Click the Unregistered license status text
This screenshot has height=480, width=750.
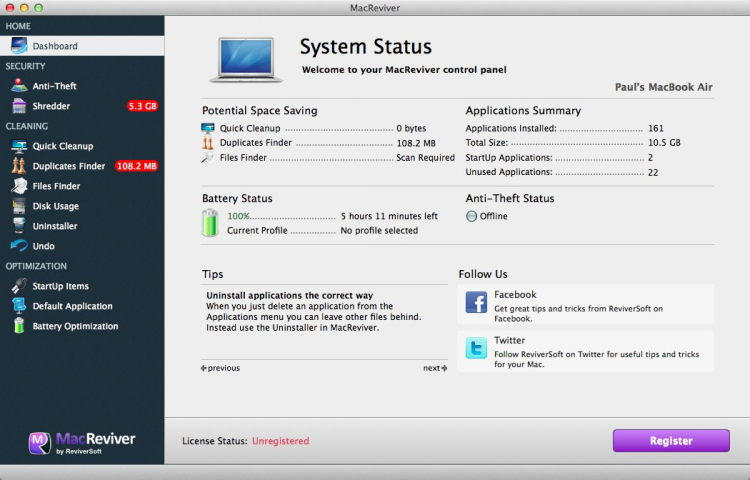click(280, 441)
